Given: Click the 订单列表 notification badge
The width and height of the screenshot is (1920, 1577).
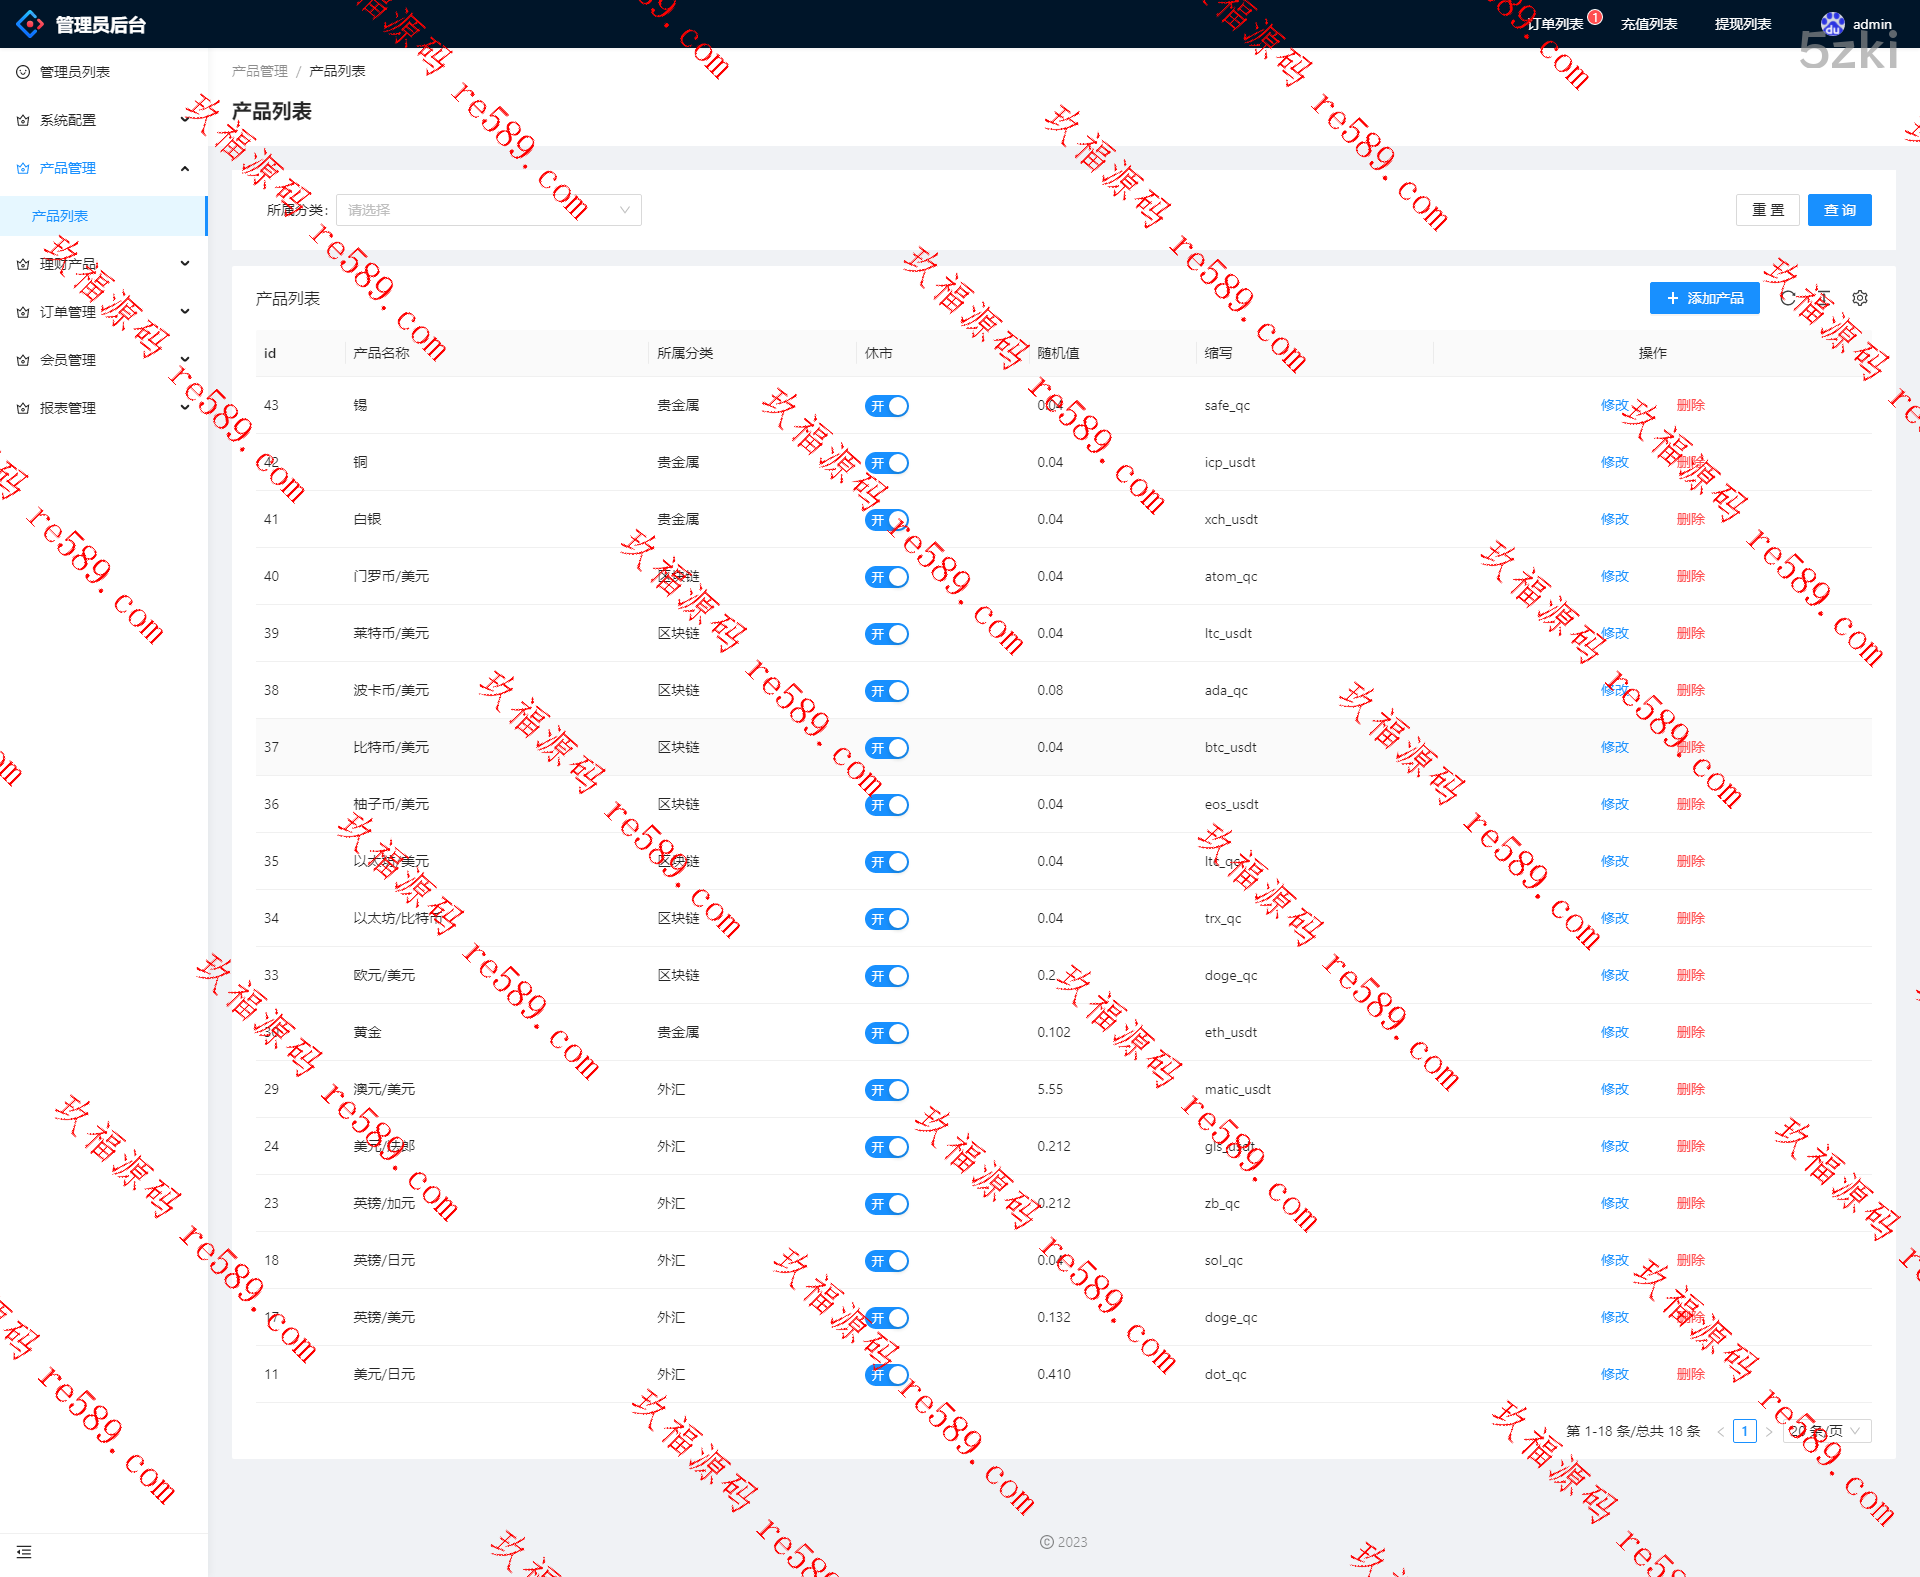Looking at the screenshot, I should point(1595,17).
